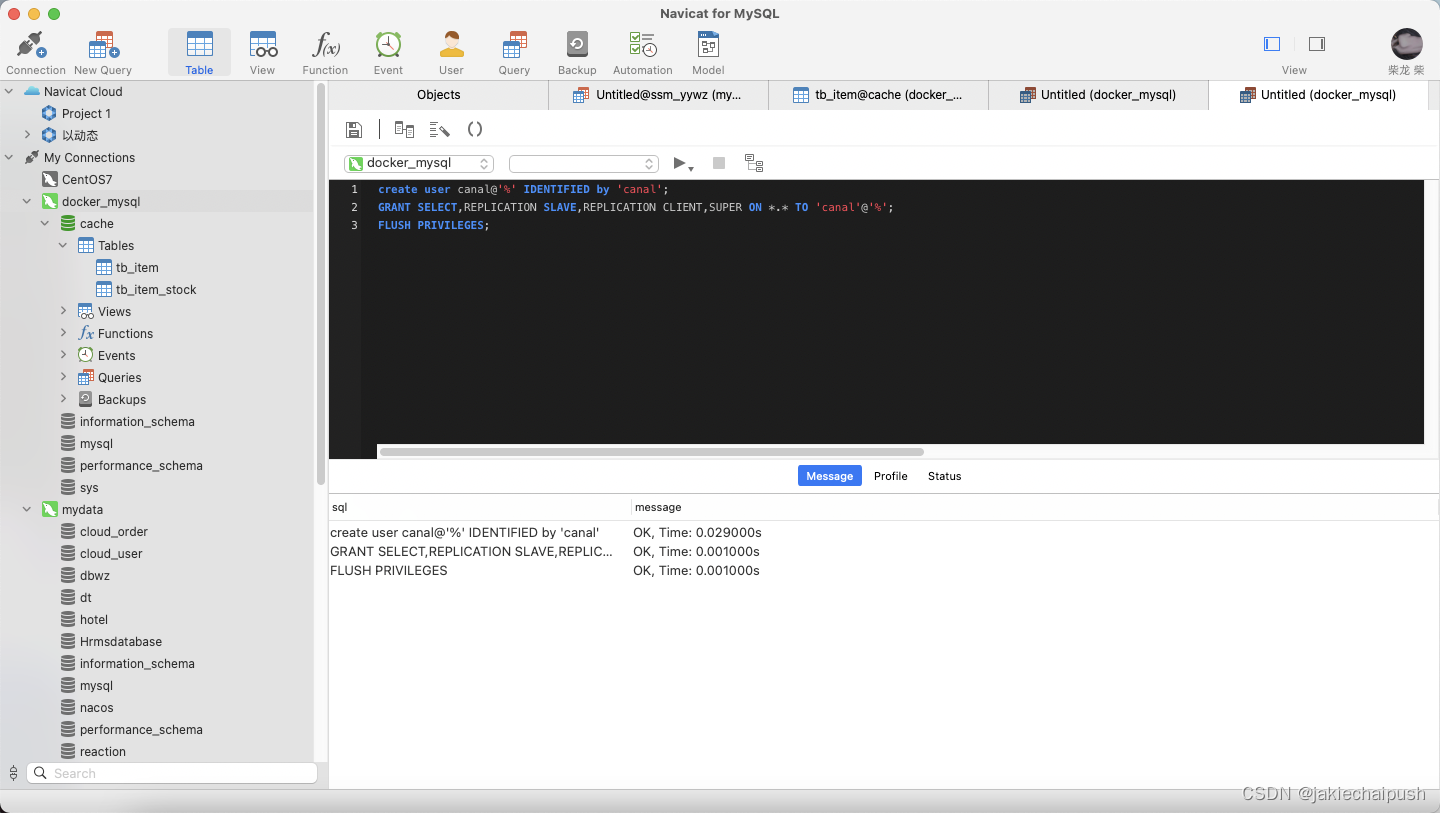
Task: Collapse the Navicat Cloud tree node
Action: point(9,91)
